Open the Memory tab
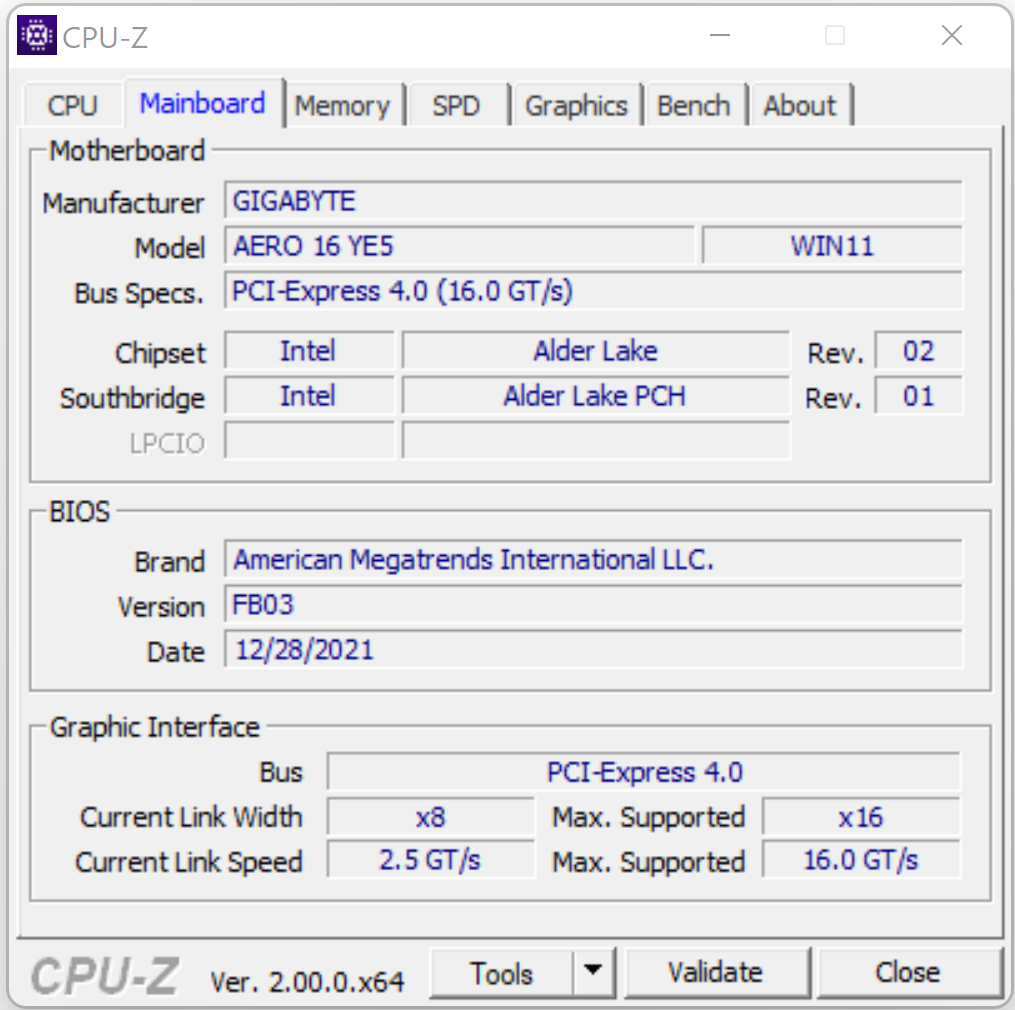 point(342,106)
